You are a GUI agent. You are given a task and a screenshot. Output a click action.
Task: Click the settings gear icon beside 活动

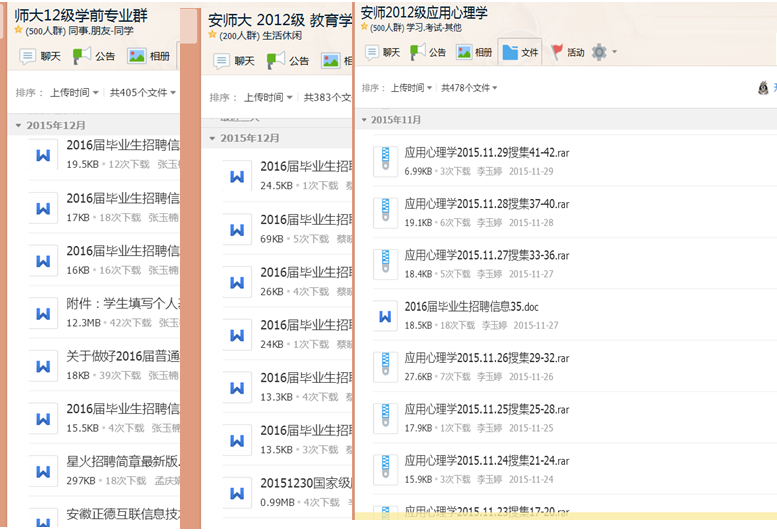tap(599, 52)
